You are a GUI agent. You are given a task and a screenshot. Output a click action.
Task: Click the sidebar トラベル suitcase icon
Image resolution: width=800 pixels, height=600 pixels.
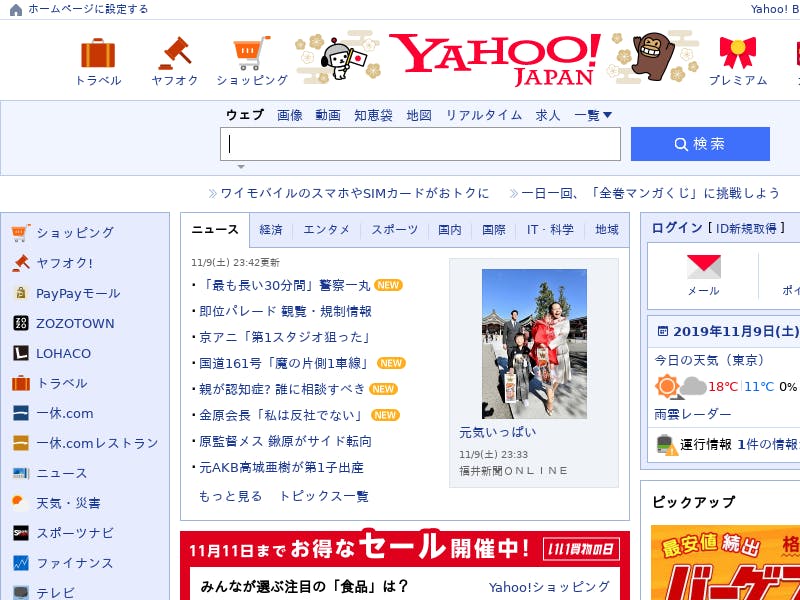[20, 383]
